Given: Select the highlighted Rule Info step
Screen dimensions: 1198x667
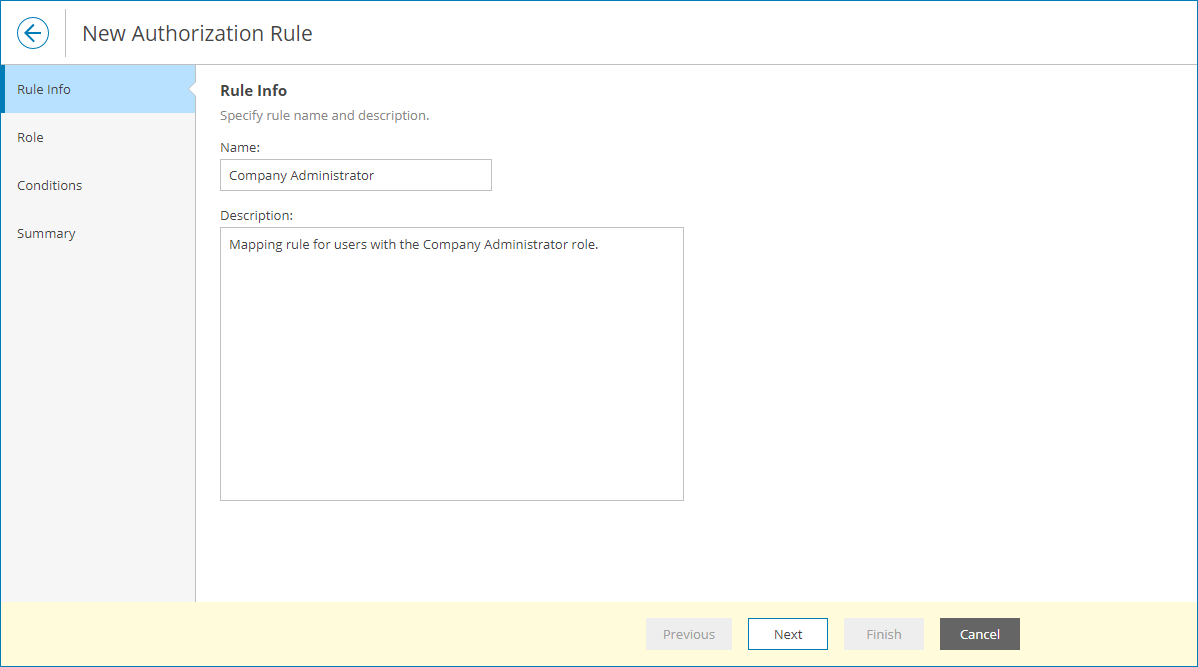Looking at the screenshot, I should (x=43, y=89).
